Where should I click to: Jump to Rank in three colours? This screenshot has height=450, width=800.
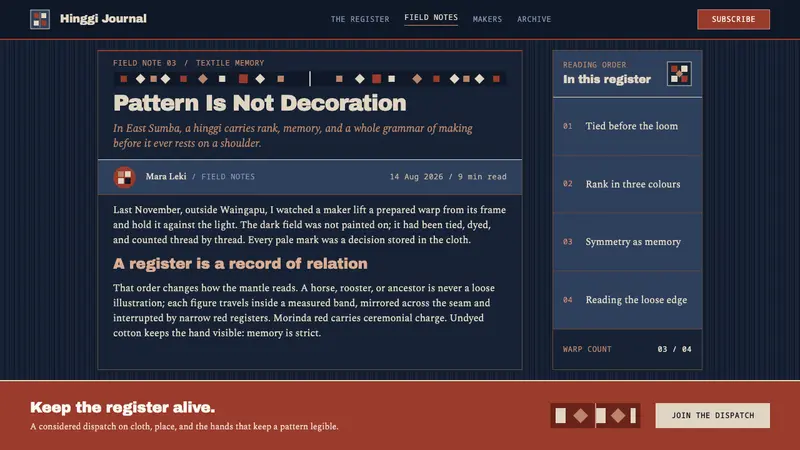pyautogui.click(x=628, y=184)
